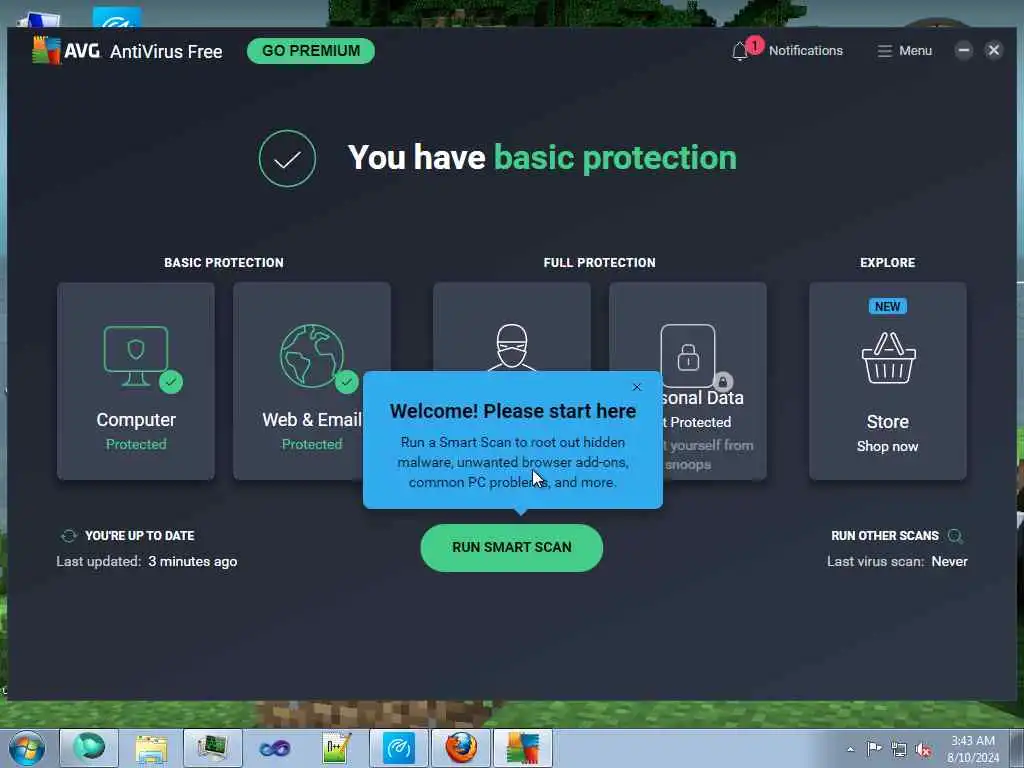The image size is (1024, 768).
Task: Open Firefox from the taskbar
Action: pos(461,748)
